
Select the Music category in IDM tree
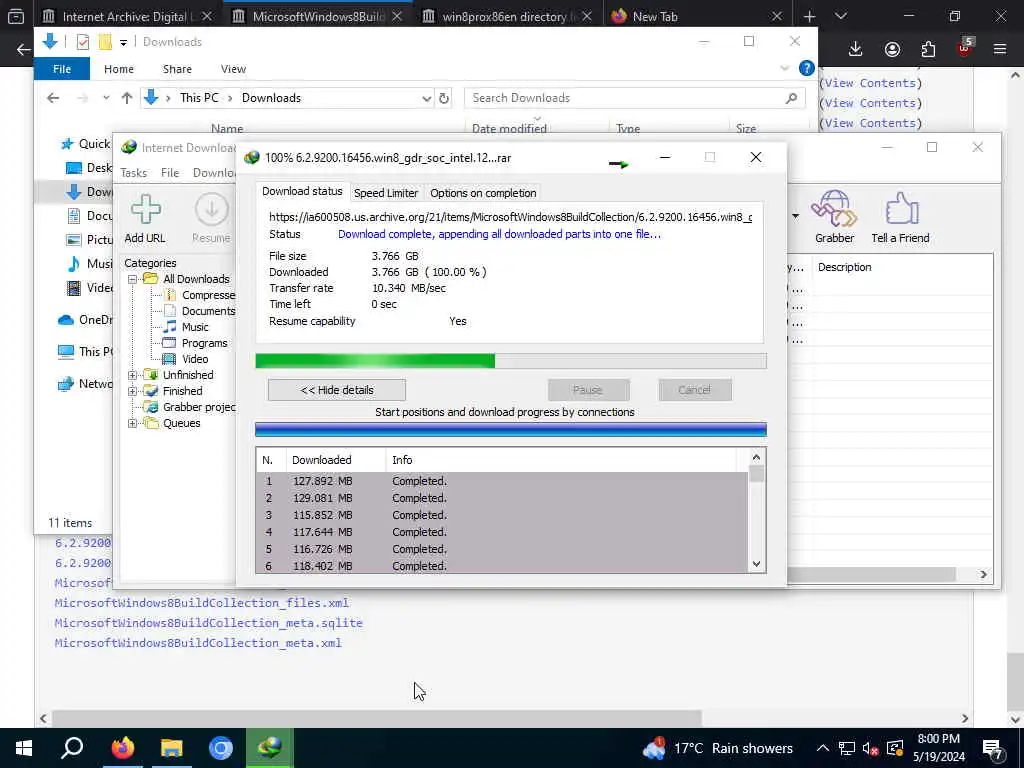pos(195,327)
